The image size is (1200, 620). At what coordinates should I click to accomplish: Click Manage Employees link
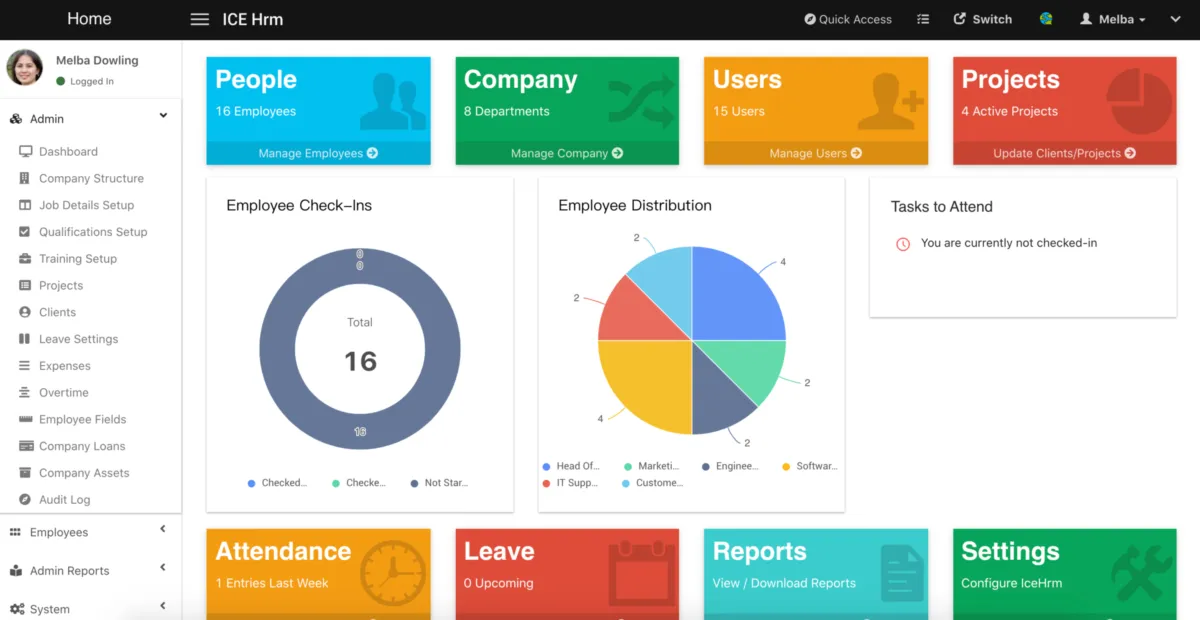318,153
